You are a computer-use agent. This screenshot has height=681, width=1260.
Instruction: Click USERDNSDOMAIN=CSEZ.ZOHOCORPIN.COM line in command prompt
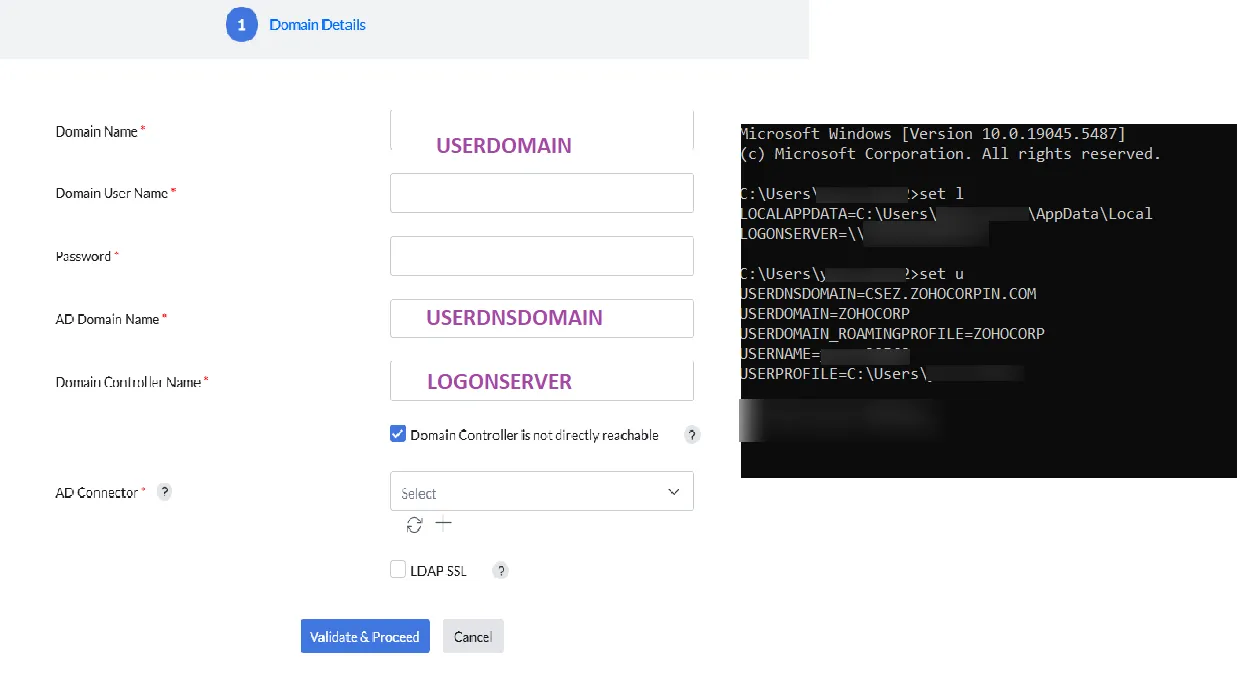tap(888, 294)
